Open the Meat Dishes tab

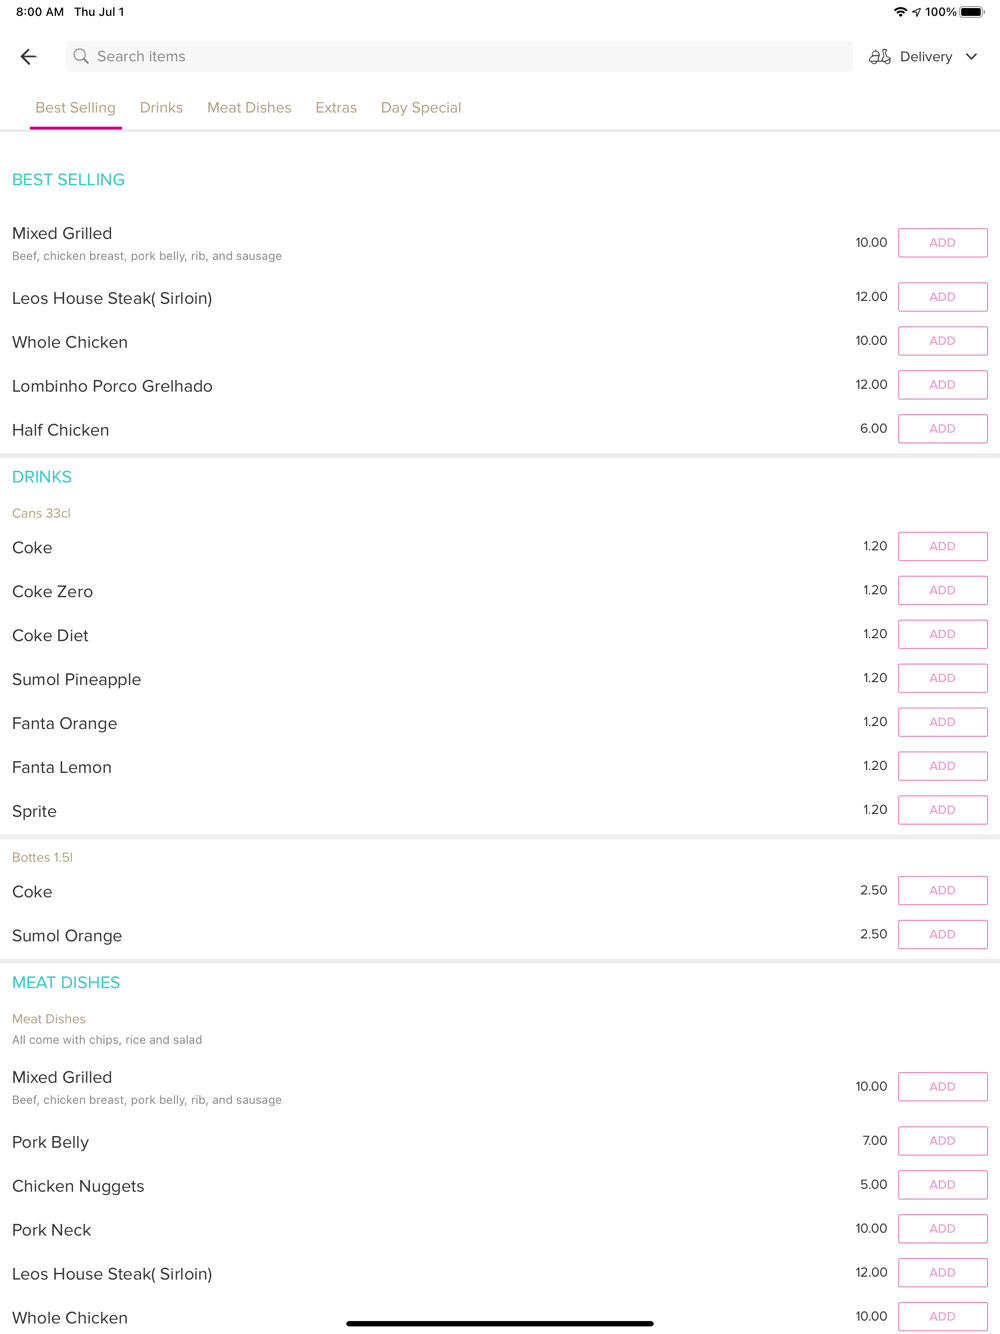pyautogui.click(x=249, y=108)
